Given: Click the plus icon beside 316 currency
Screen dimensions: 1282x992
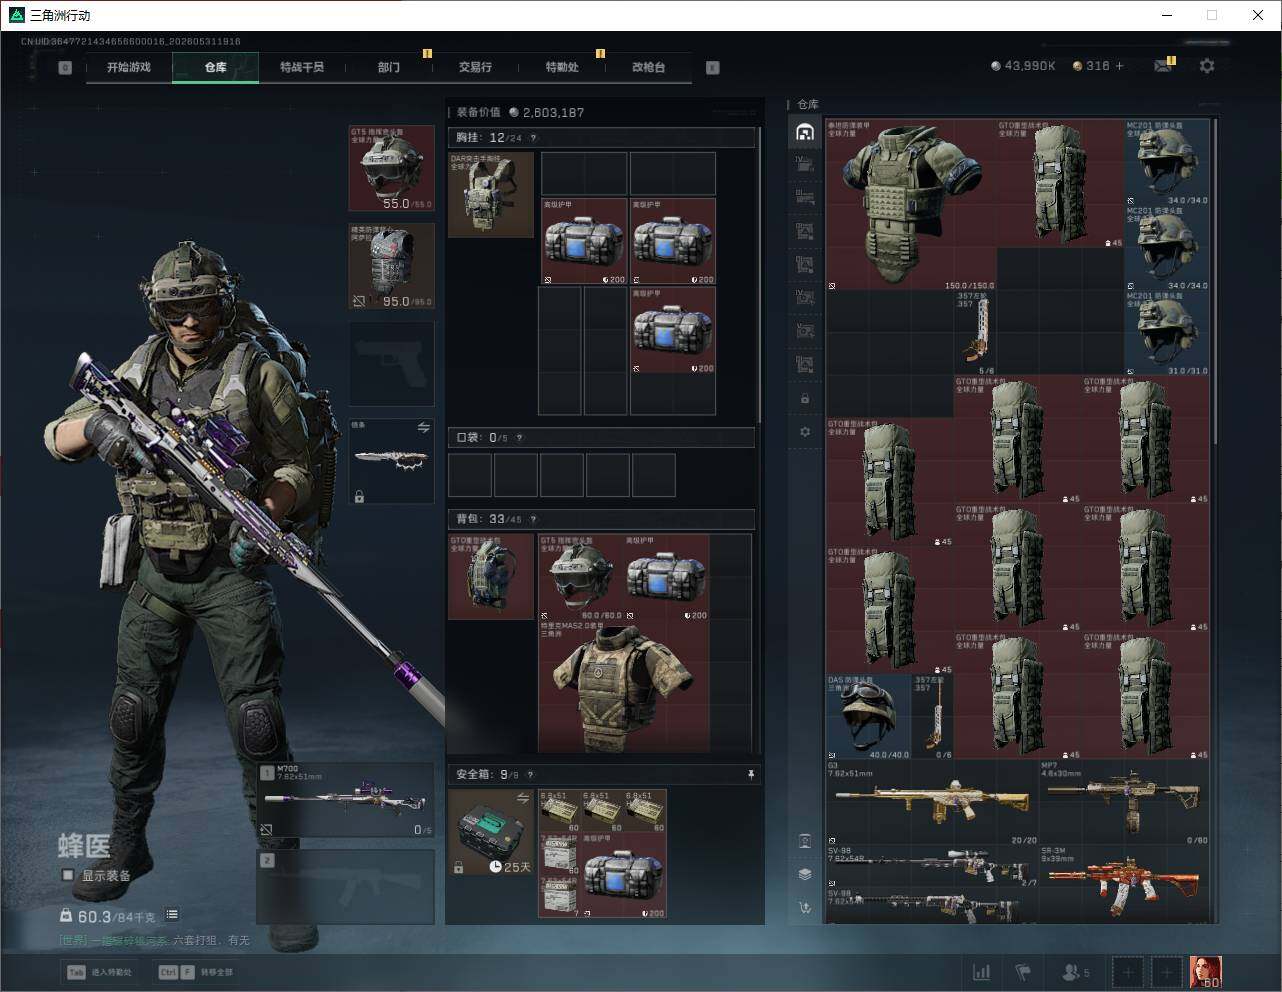Looking at the screenshot, I should [x=1119, y=66].
